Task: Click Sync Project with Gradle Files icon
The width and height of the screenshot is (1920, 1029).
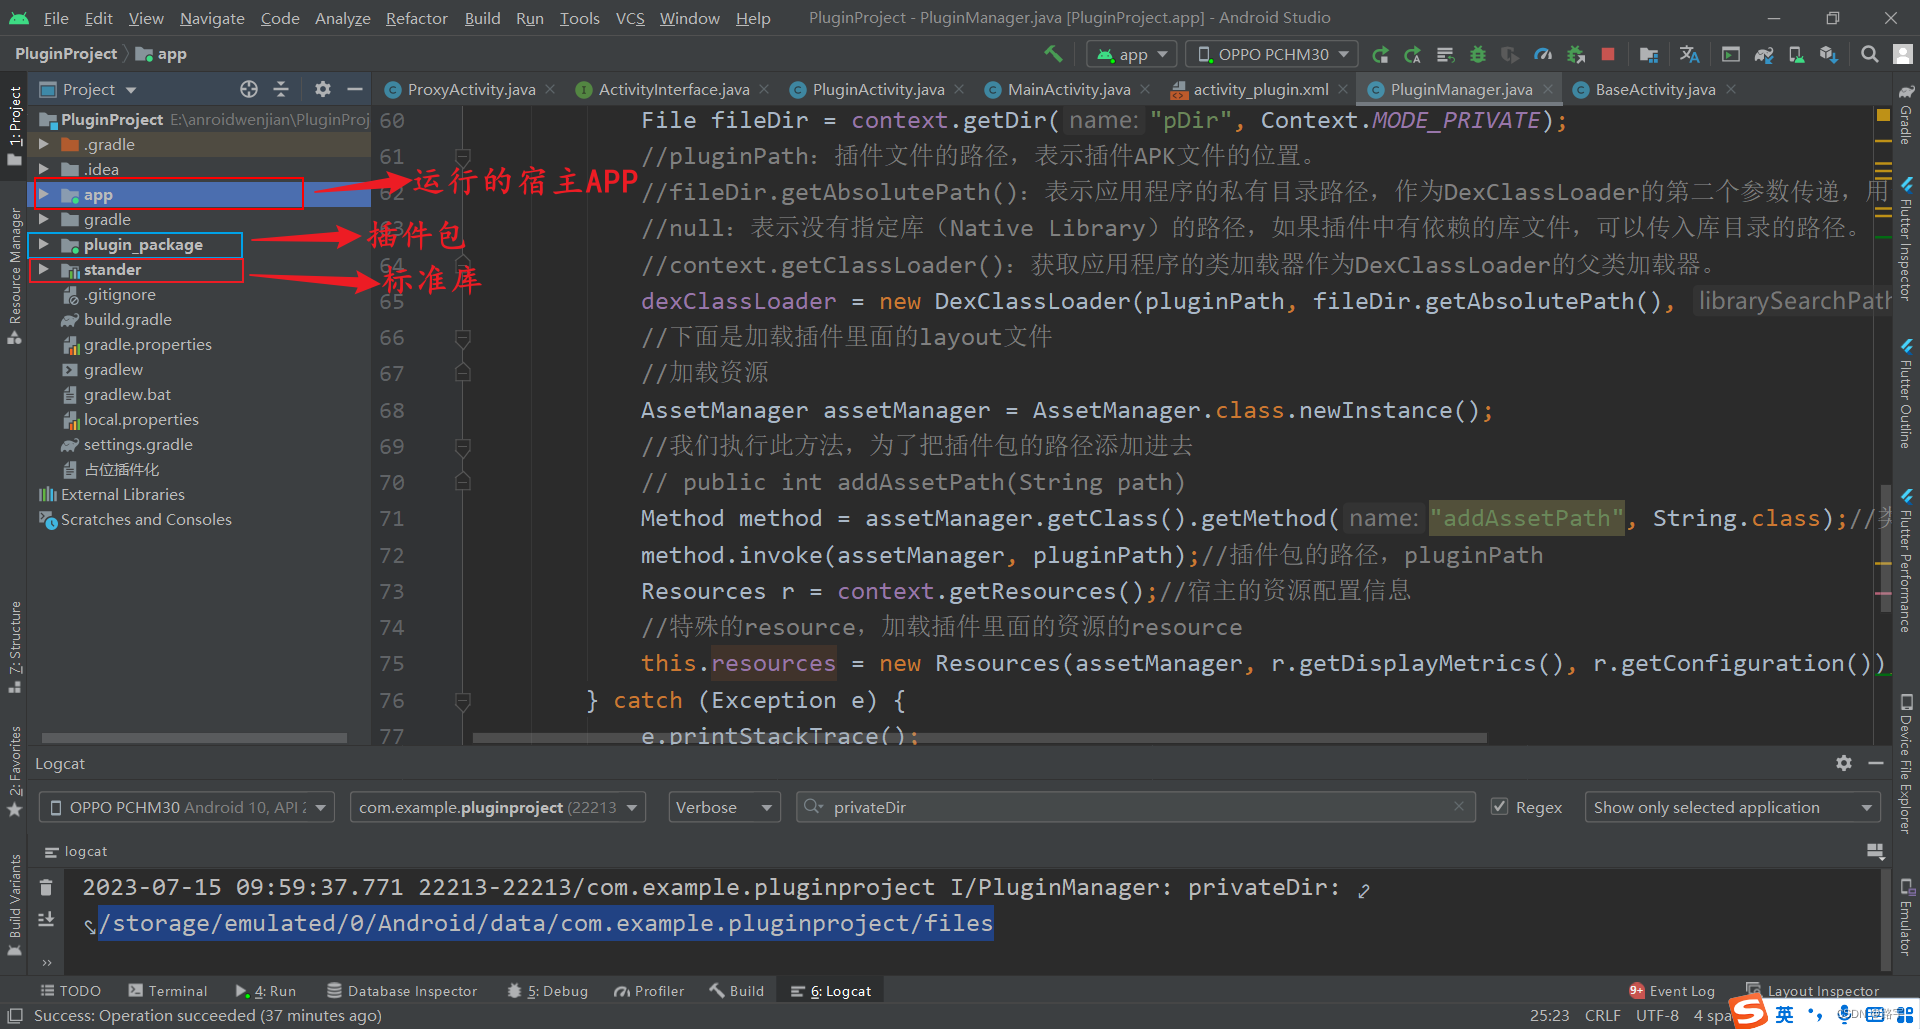Action: point(1764,54)
